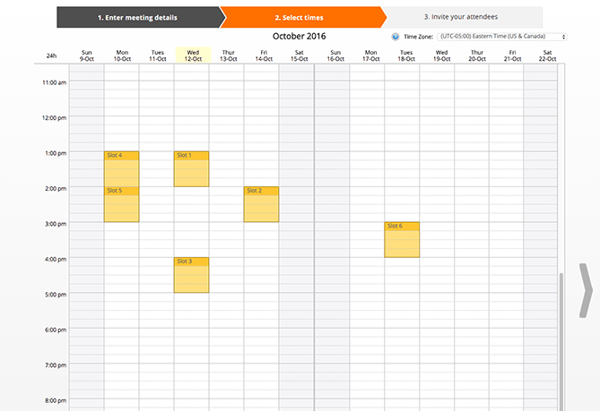Open the Time Zone dropdown

pyautogui.click(x=502, y=37)
